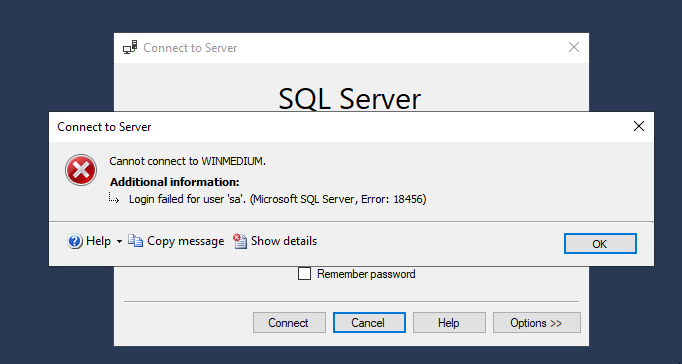Click the large SQL Server heading
This screenshot has height=364, width=682.
[350, 99]
